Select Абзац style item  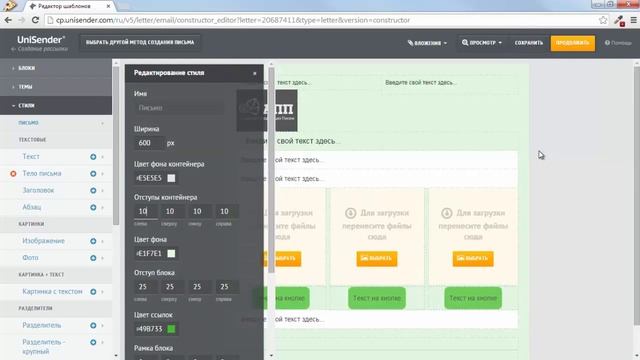[32, 207]
